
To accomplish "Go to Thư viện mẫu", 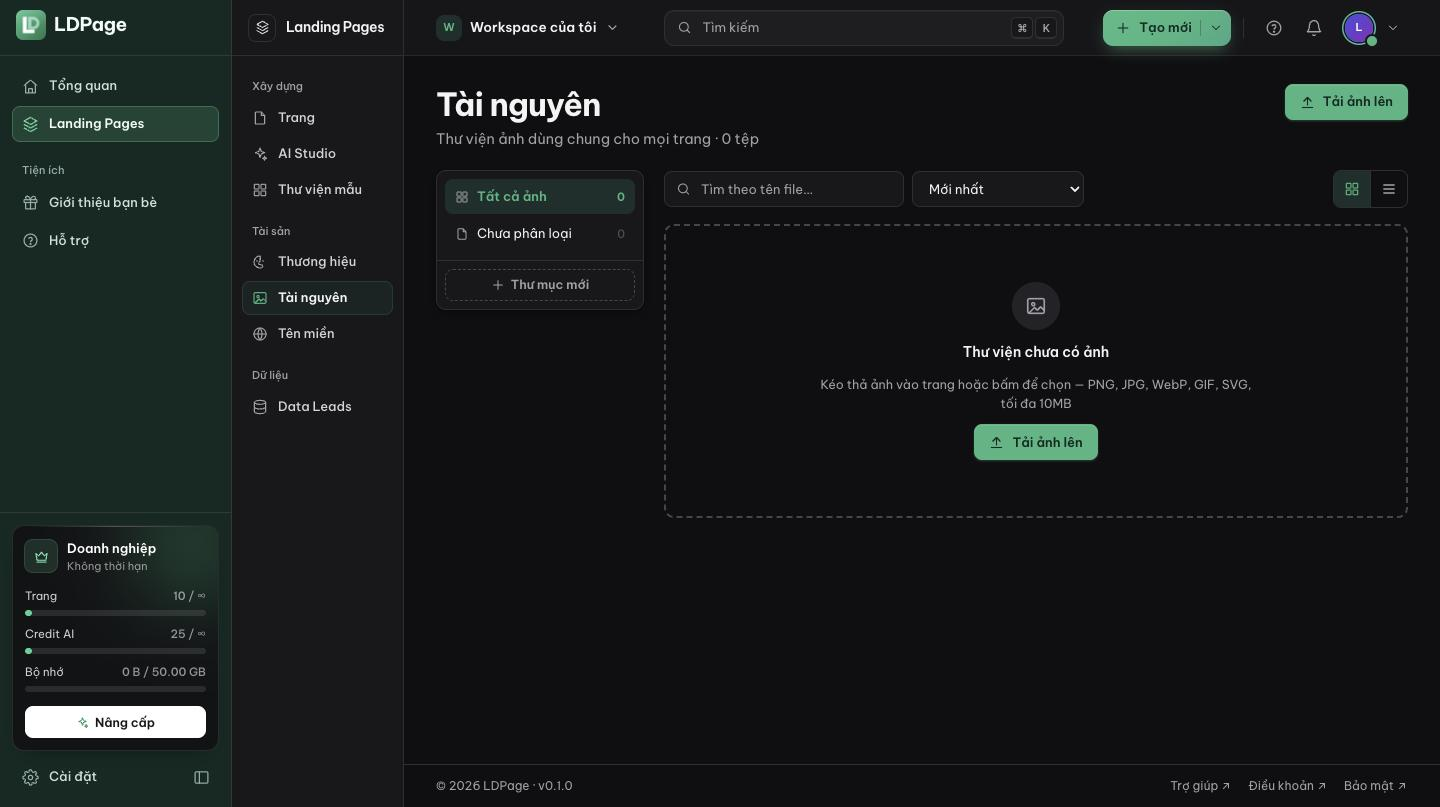I will pos(317,190).
